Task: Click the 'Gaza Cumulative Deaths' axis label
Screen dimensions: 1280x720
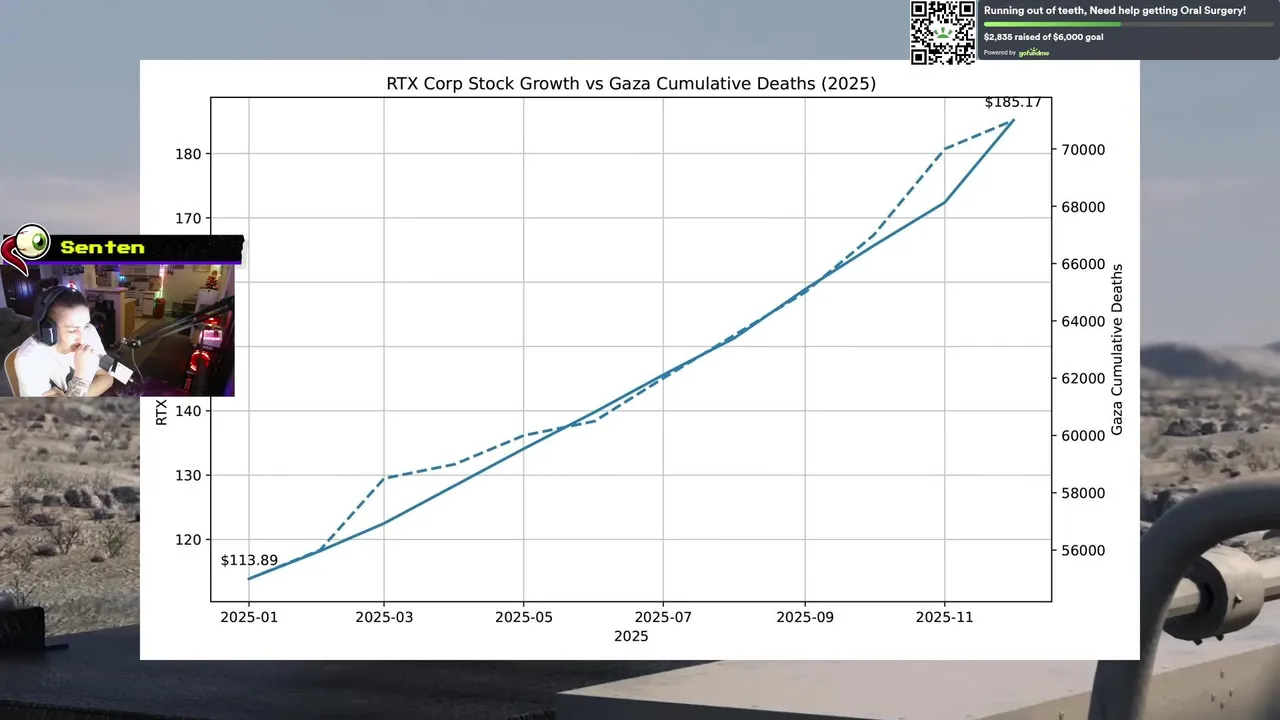Action: [1117, 349]
